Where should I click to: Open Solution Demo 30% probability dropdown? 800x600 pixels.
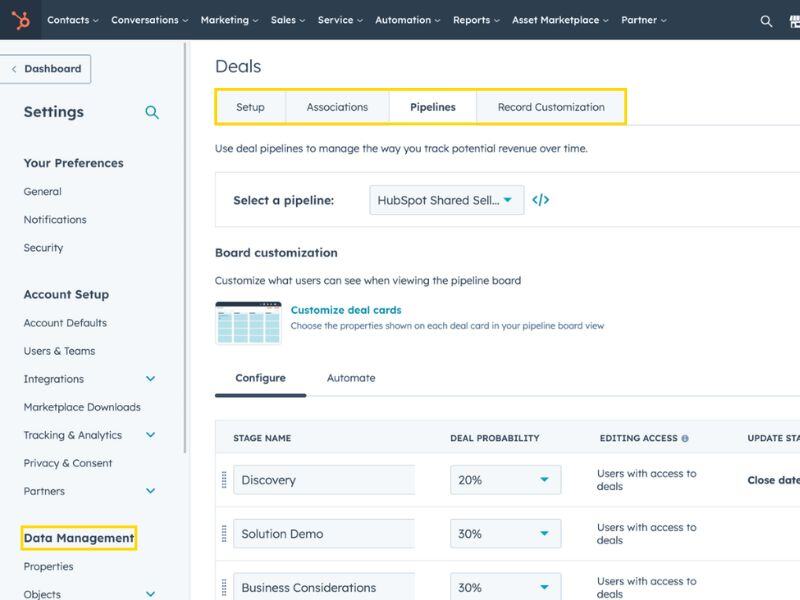[505, 534]
